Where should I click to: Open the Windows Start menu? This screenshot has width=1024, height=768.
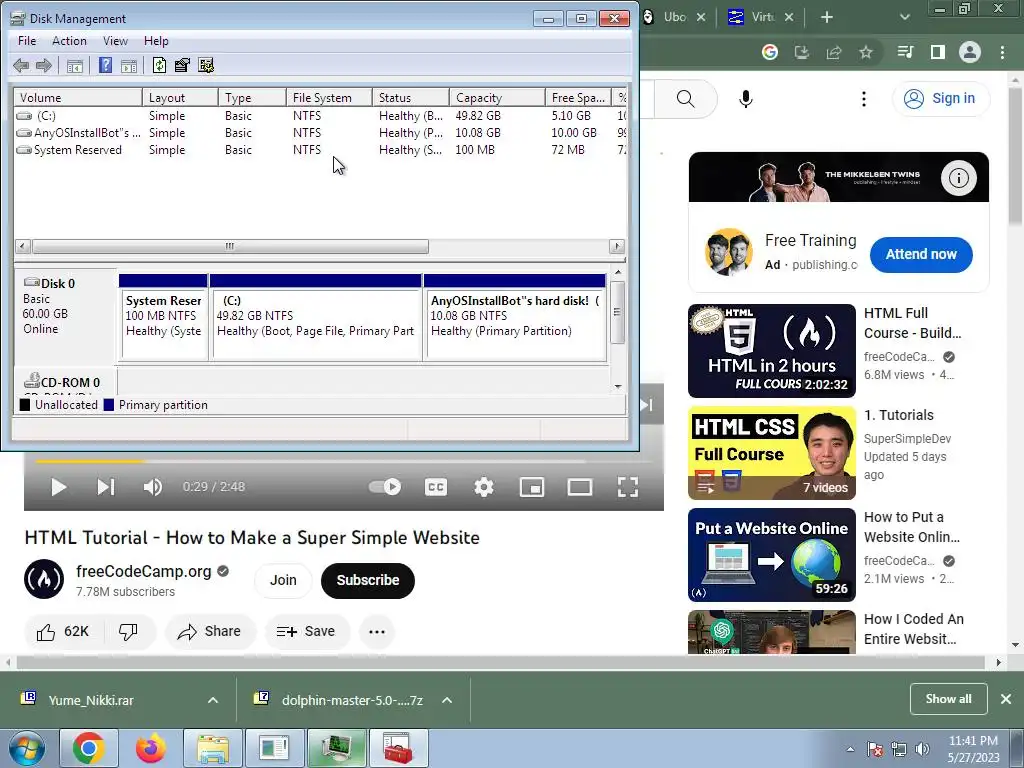(27, 748)
